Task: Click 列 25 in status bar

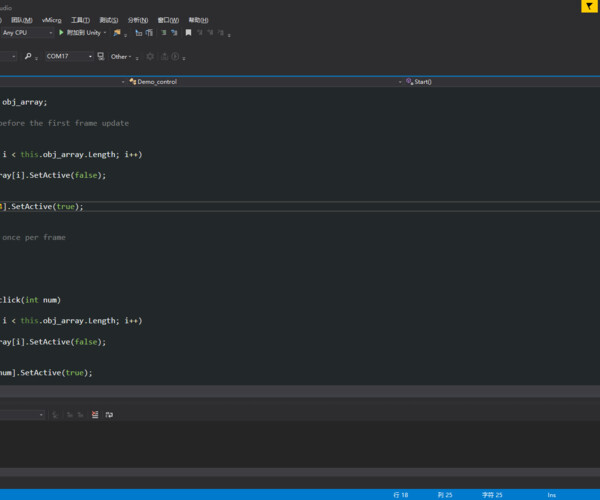Action: tap(445, 495)
